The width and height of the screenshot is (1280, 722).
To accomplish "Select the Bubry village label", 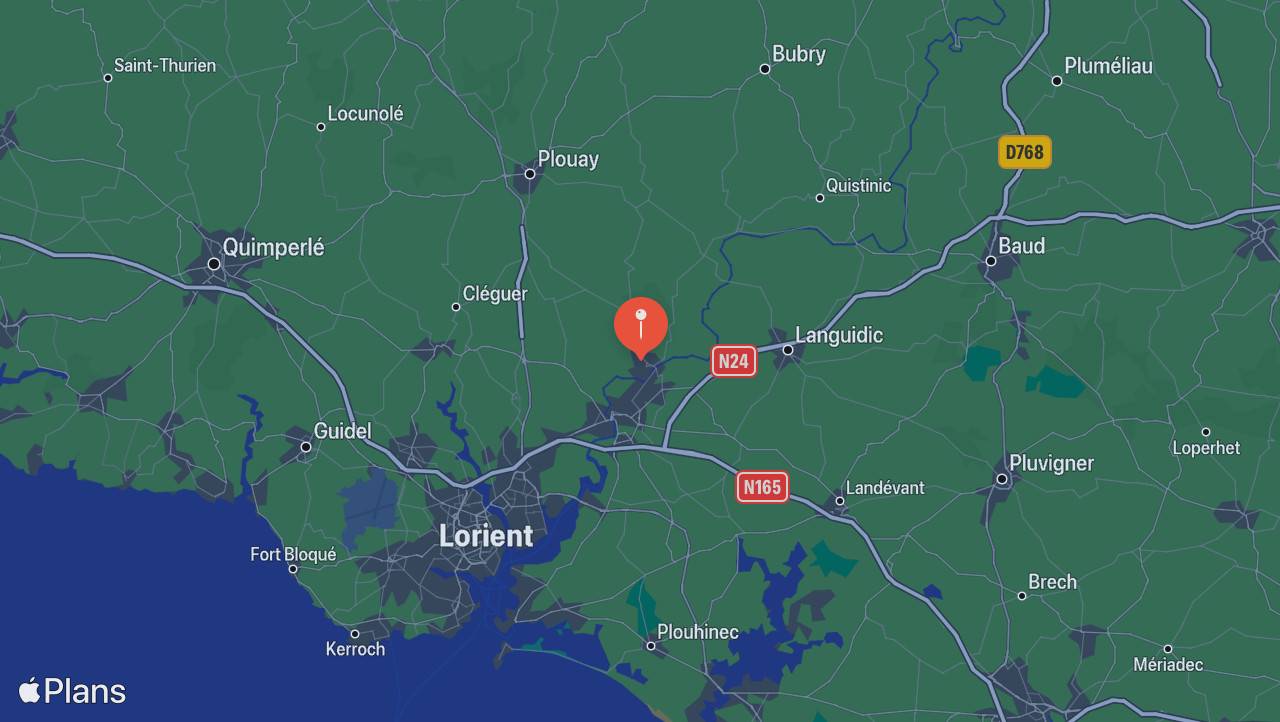I will coord(799,54).
